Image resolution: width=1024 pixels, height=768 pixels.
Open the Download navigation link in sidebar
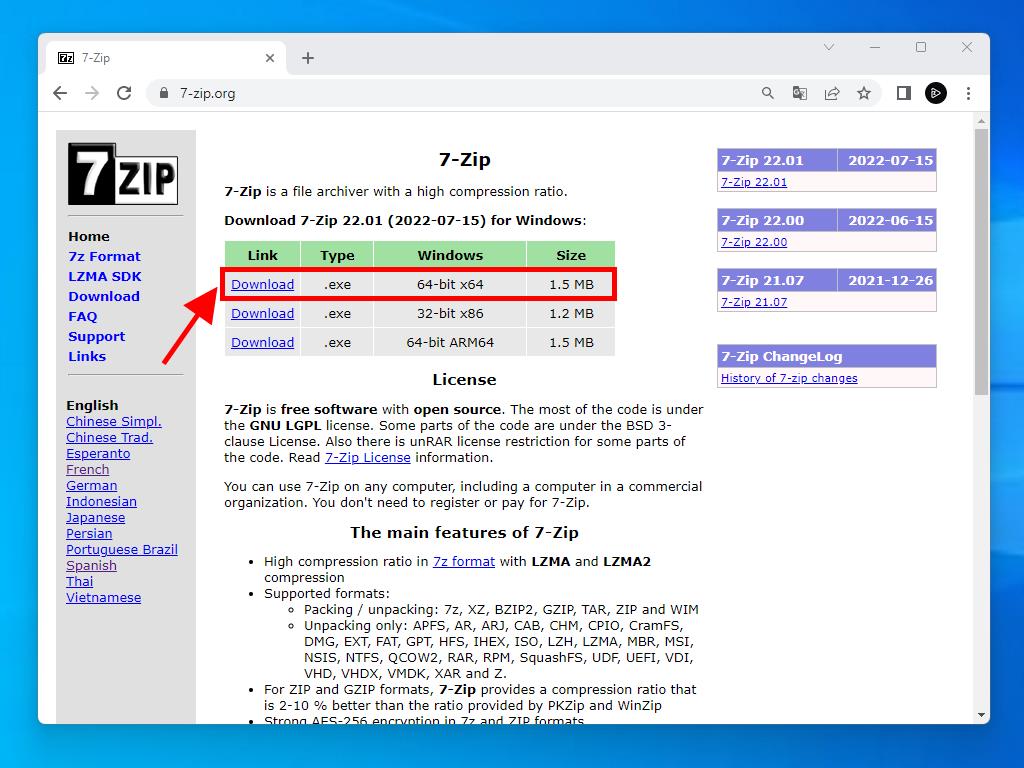(x=104, y=296)
